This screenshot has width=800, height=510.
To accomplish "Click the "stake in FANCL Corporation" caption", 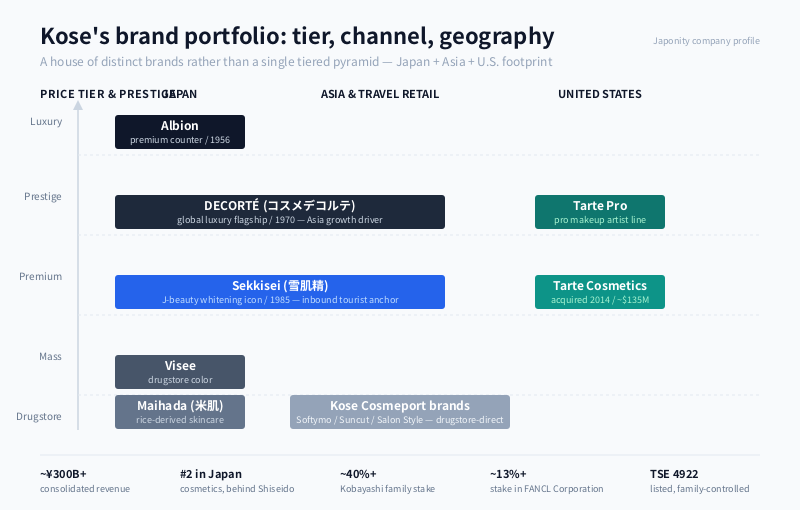I will (x=546, y=489).
